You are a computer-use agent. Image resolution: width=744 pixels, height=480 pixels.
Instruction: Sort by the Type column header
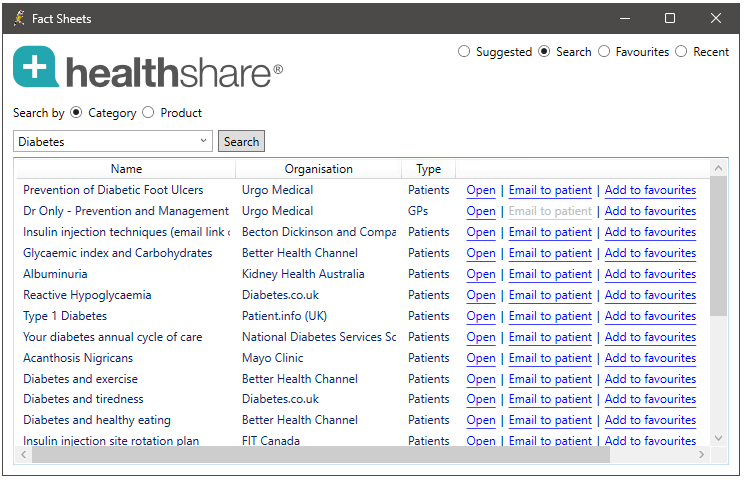click(x=428, y=169)
